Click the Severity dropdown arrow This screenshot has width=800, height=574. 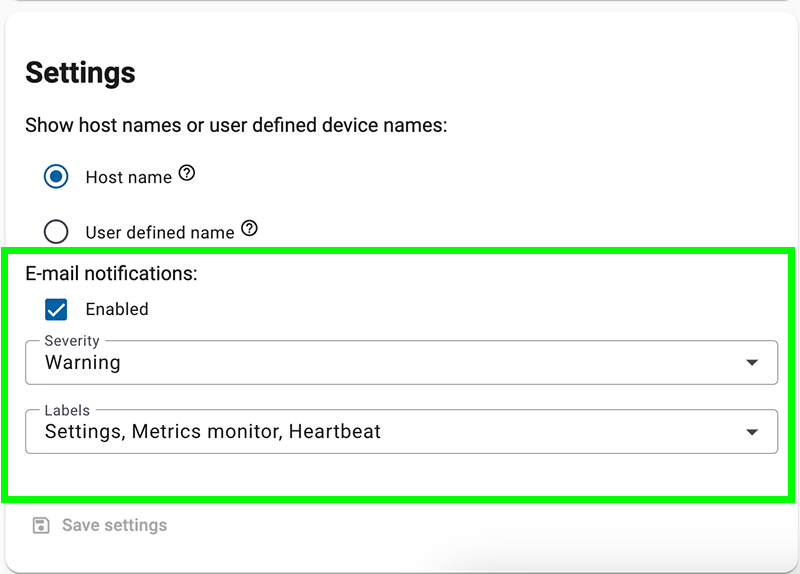pyautogui.click(x=752, y=363)
